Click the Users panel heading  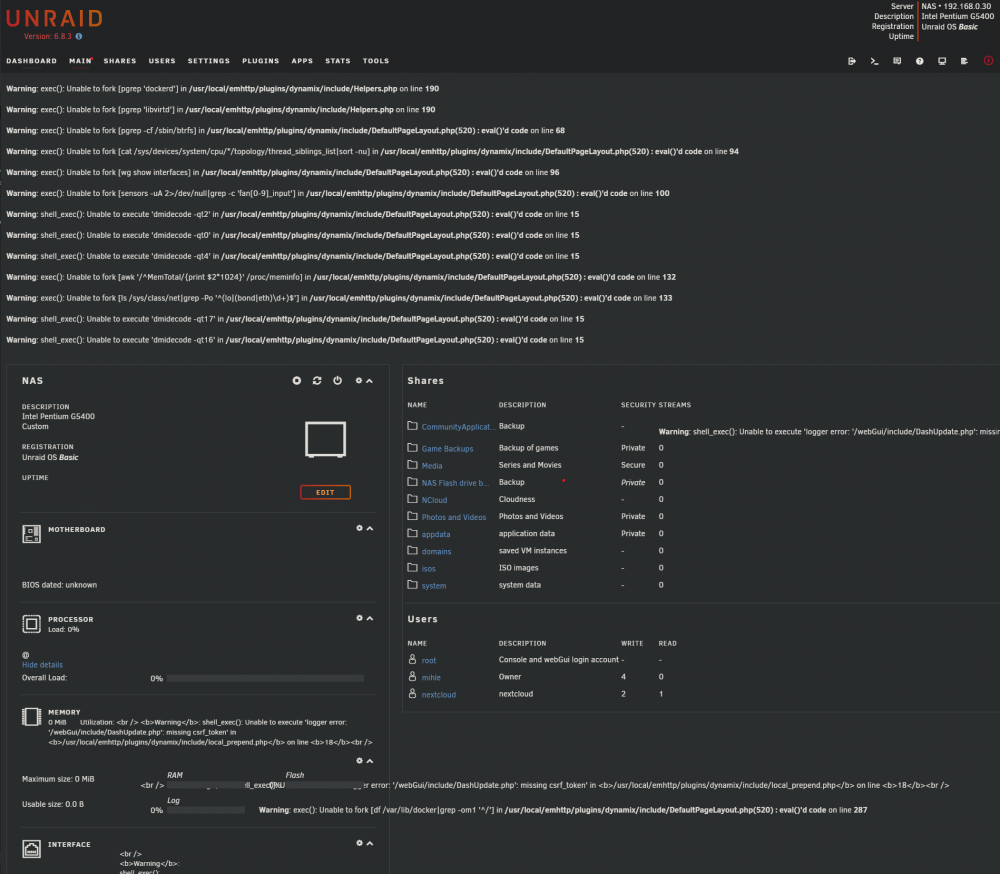click(422, 619)
